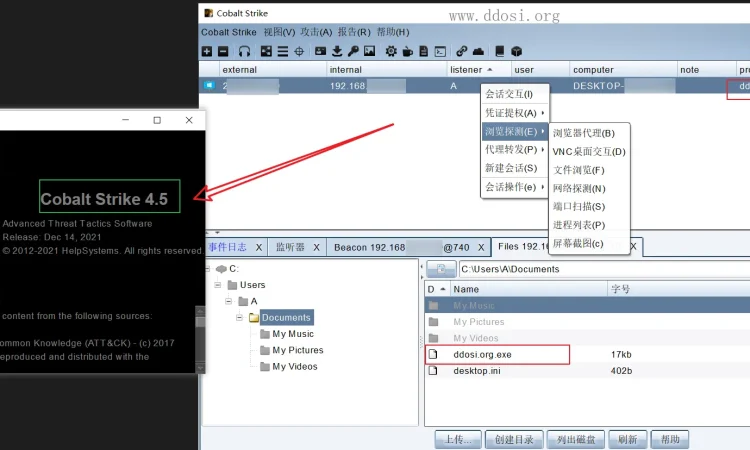Select 文件浏览(F) in the submenu
Viewport: 750px width, 450px height.
coord(589,170)
